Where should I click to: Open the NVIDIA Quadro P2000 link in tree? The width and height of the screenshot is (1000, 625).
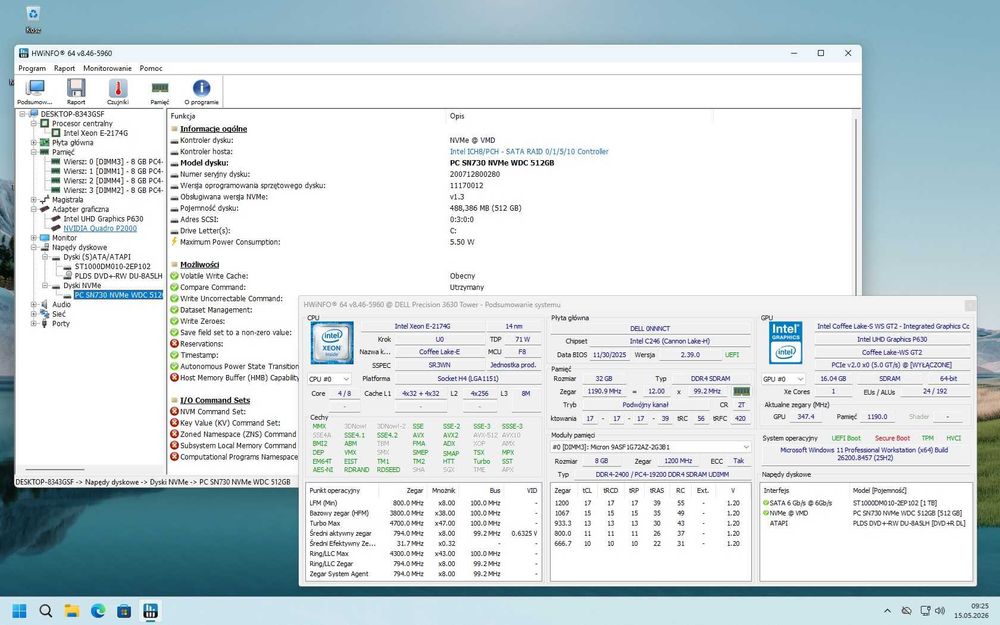click(x=100, y=228)
